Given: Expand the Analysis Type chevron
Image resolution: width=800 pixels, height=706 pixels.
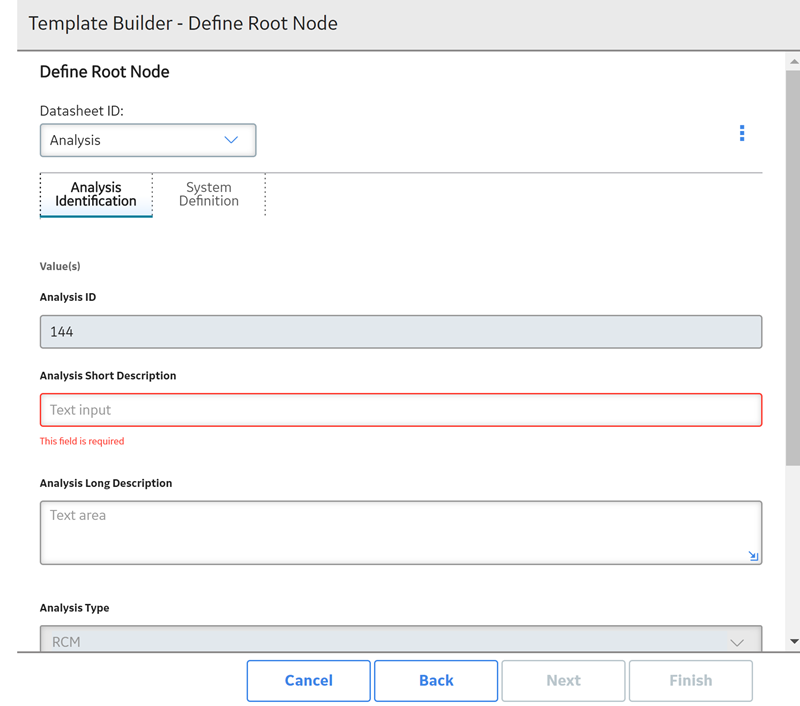Looking at the screenshot, I should tap(736, 642).
